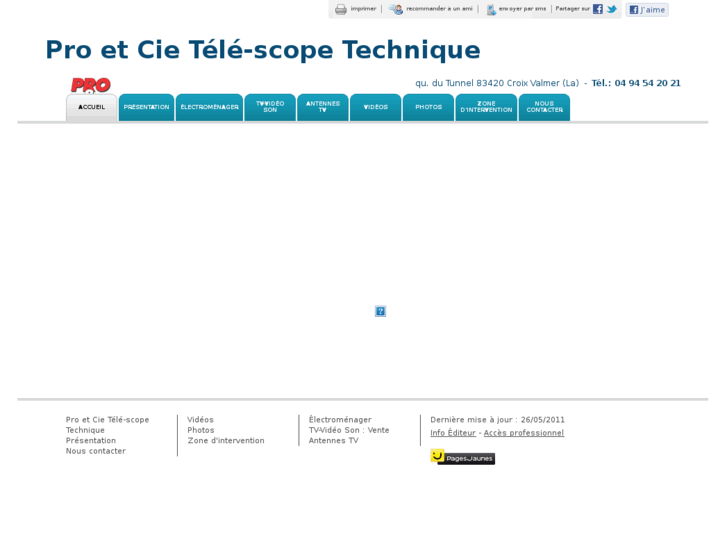Screen dimensions: 727x545
Task: Click the 'imprimer' link
Action: pos(363,8)
